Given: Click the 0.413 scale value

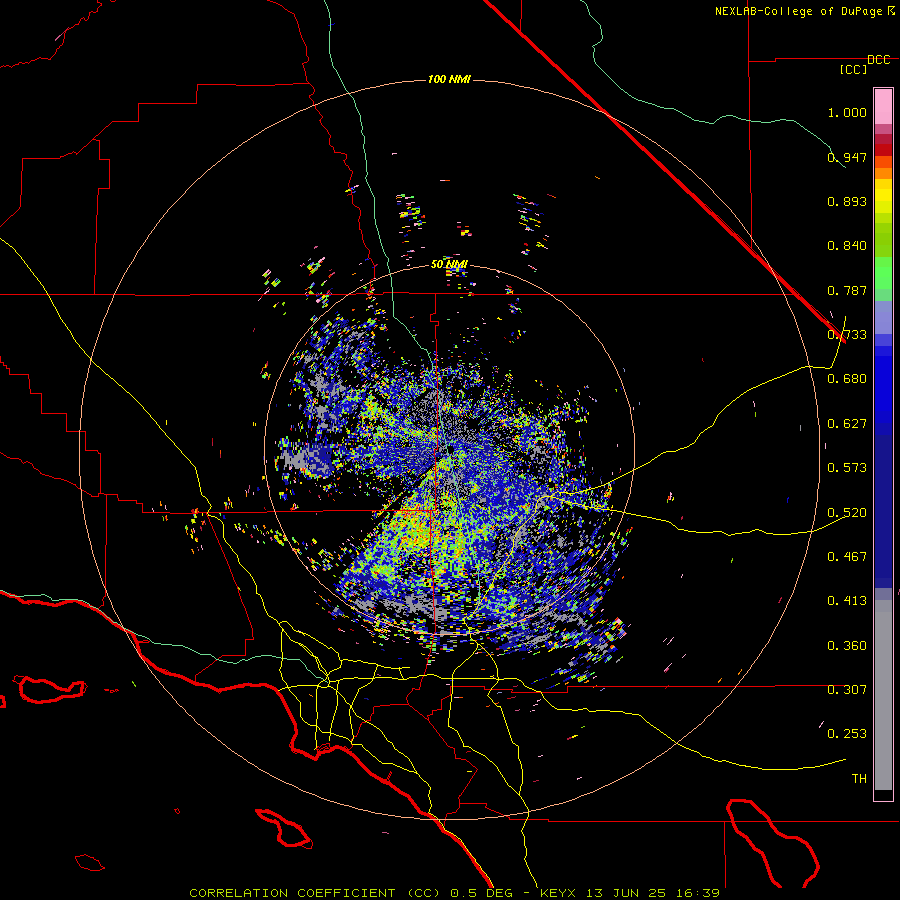Looking at the screenshot, I should pos(847,601).
